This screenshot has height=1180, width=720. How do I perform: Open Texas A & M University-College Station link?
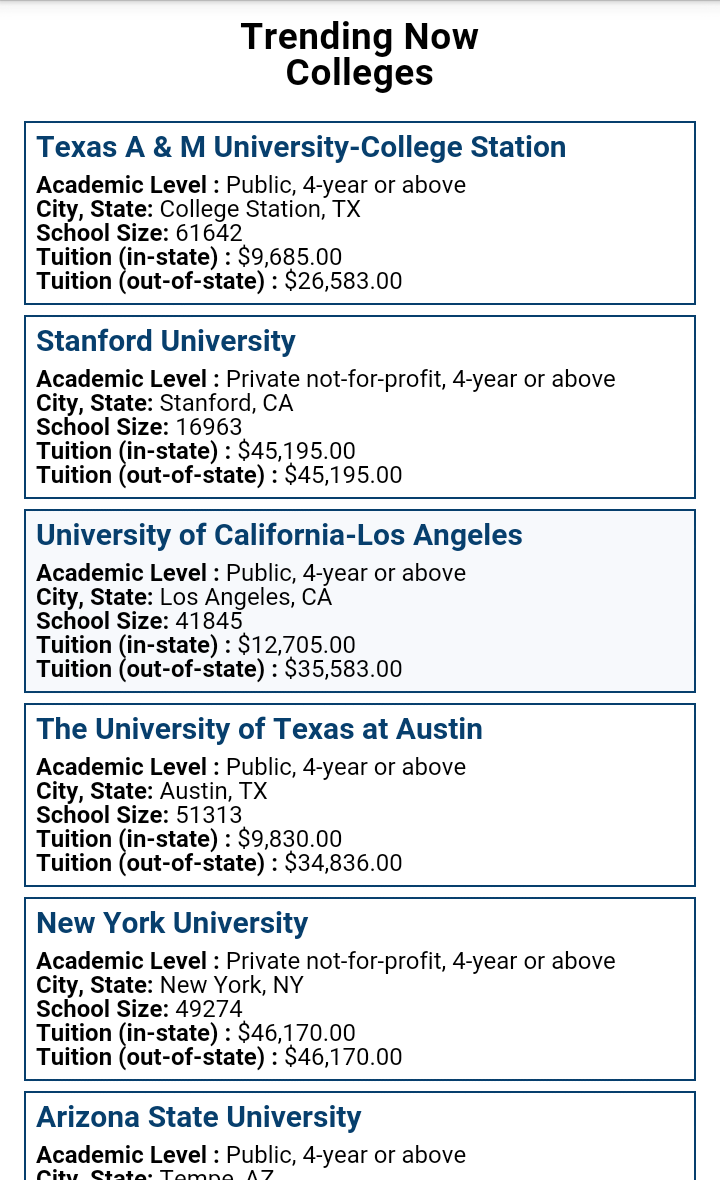(301, 147)
